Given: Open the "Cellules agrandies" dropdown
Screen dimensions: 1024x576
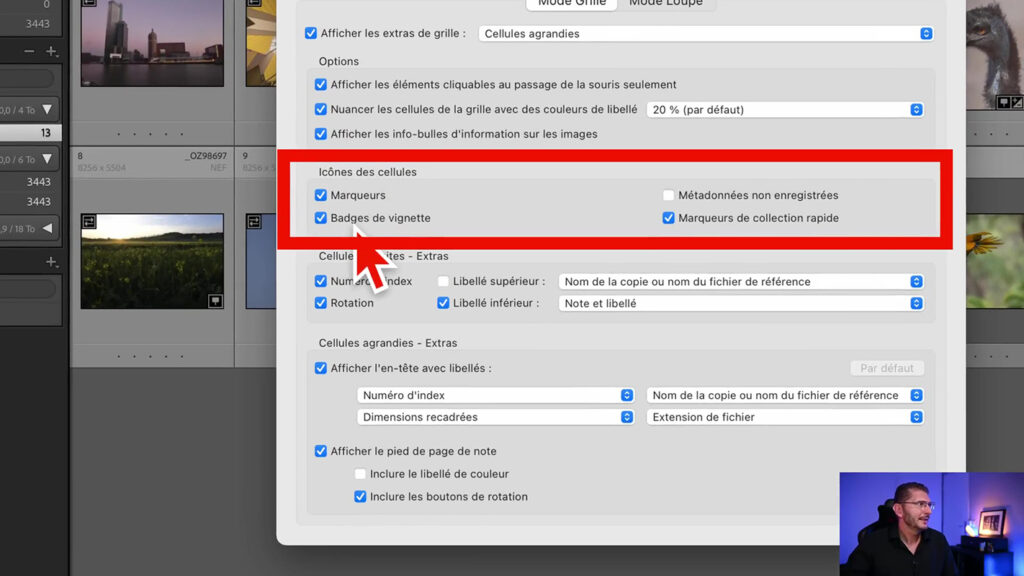Looking at the screenshot, I should pos(700,33).
